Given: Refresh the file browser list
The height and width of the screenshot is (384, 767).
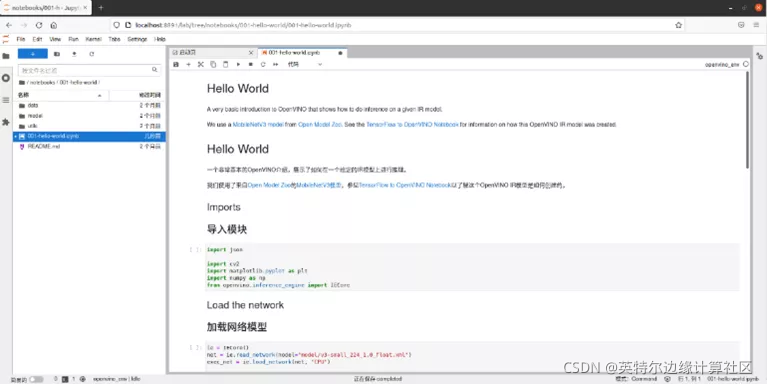Looking at the screenshot, I should [91, 54].
